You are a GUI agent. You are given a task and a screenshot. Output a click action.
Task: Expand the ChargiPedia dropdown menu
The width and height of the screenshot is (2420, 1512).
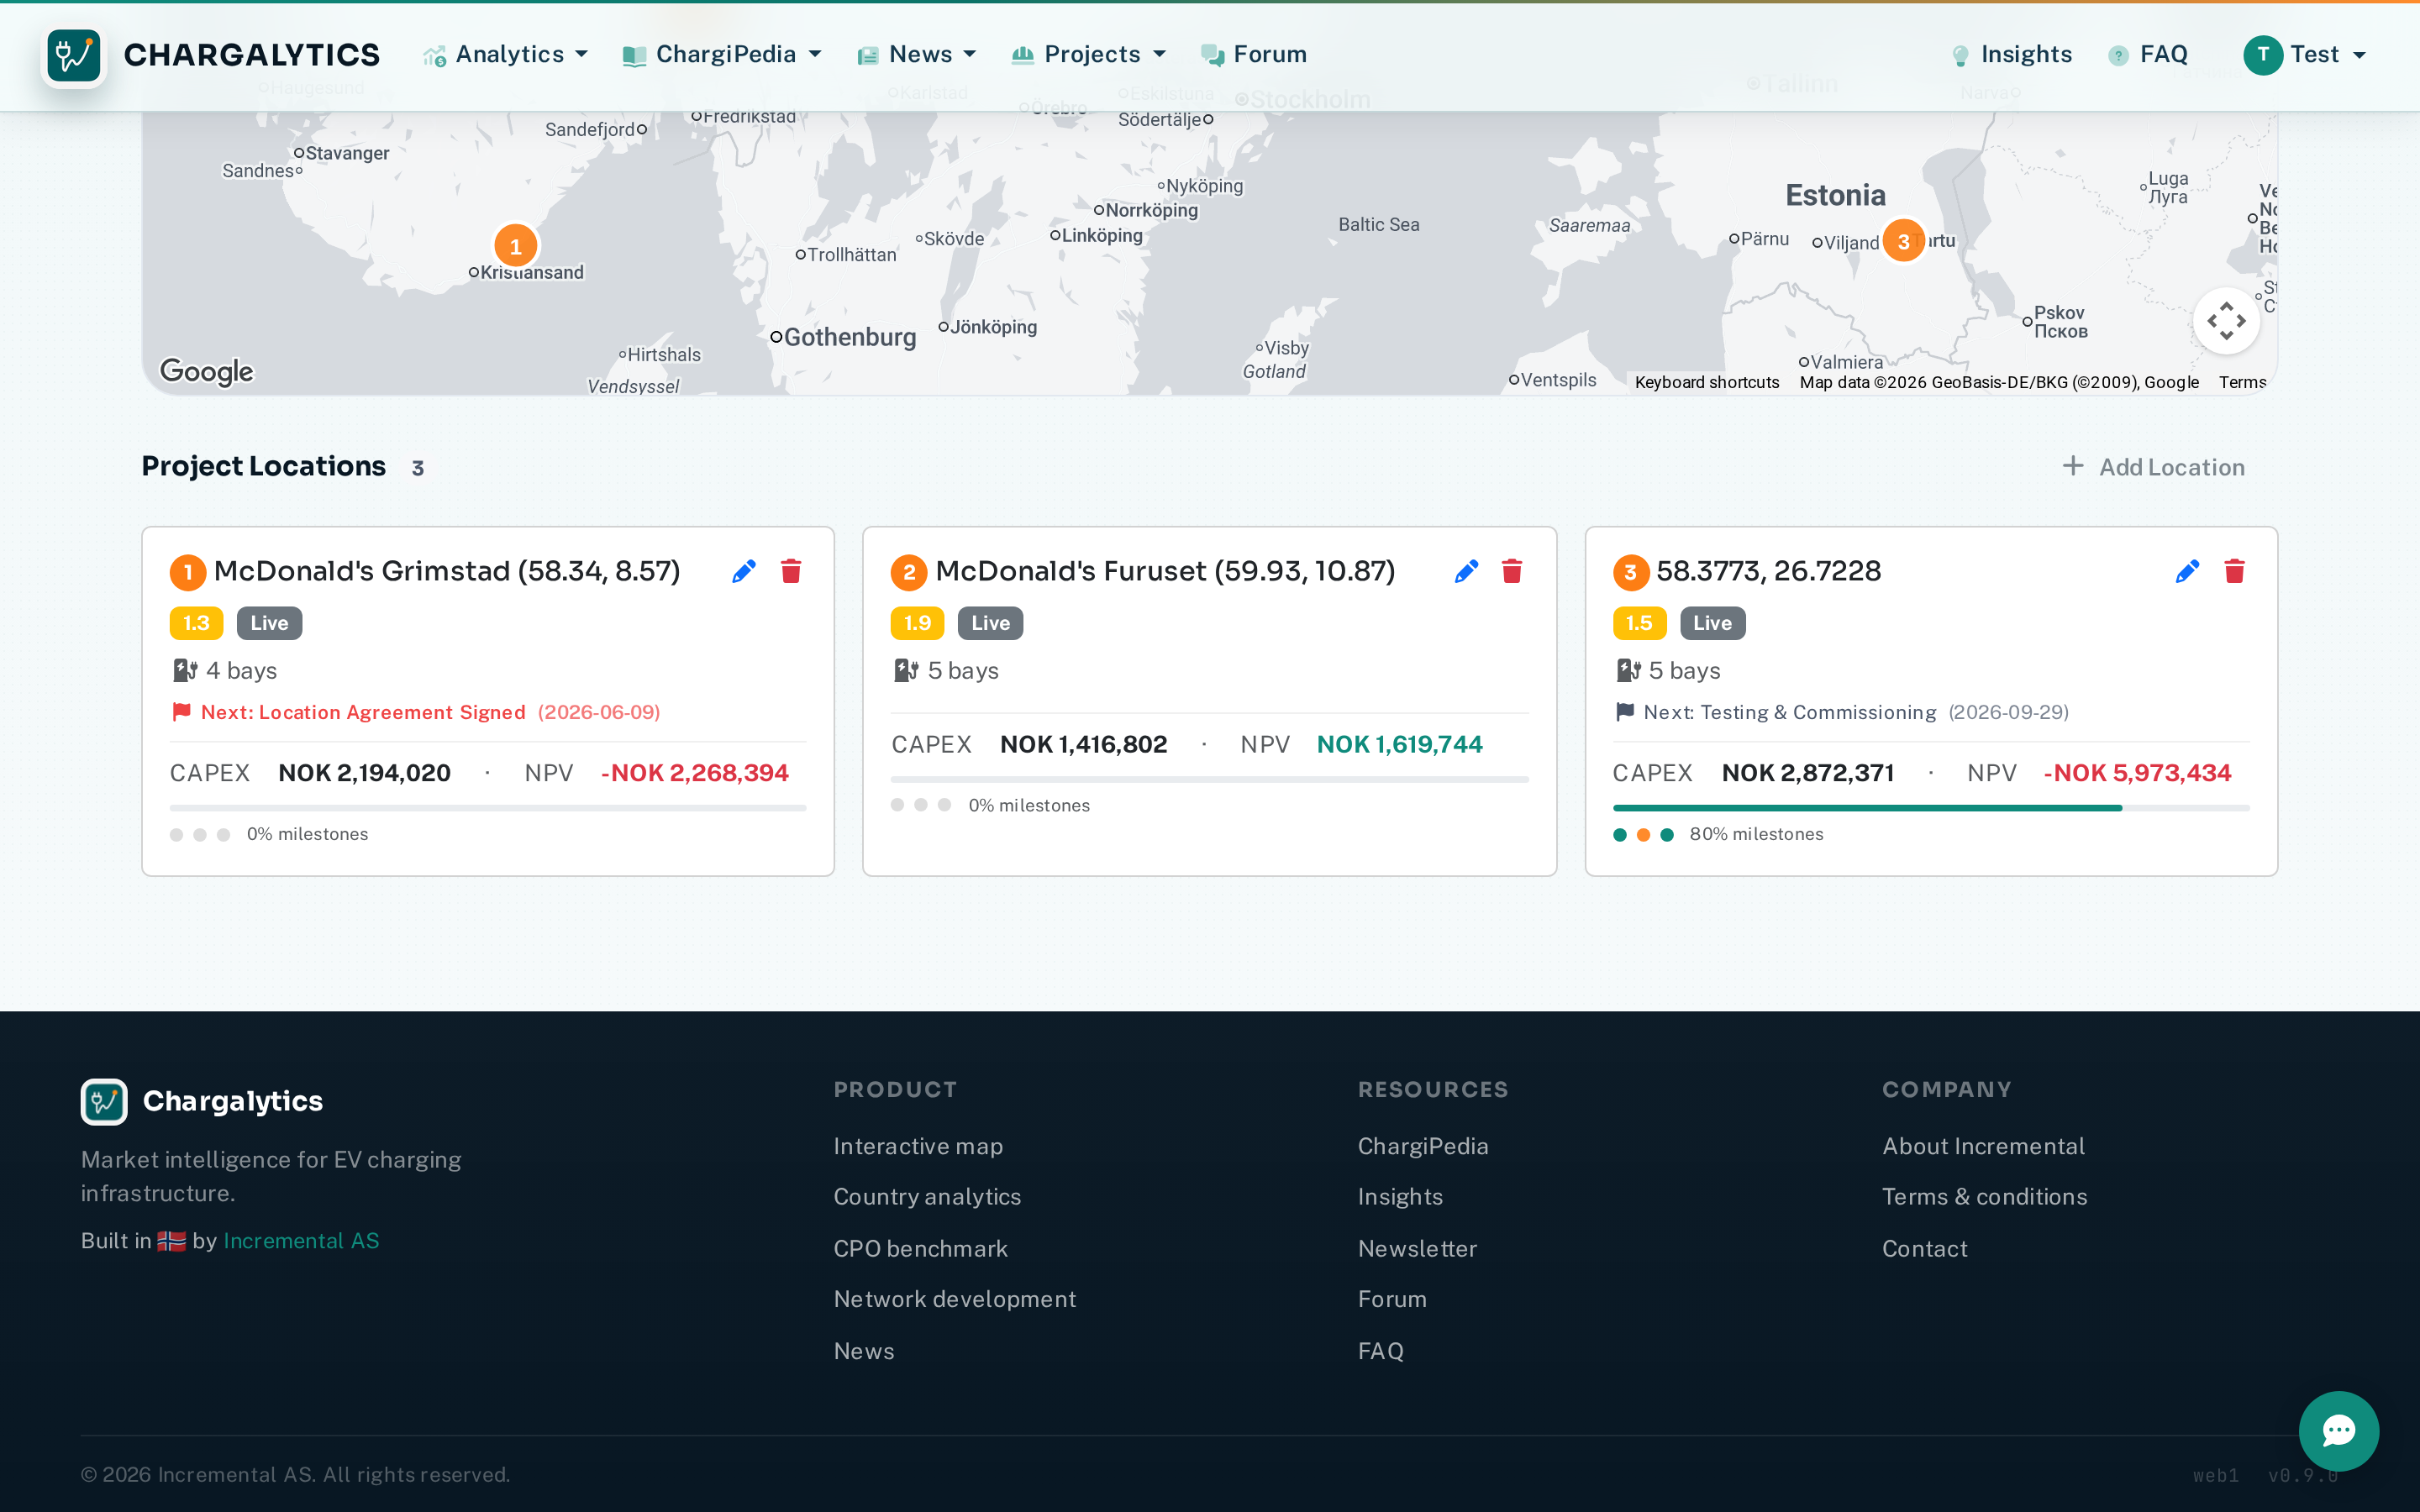(x=722, y=55)
